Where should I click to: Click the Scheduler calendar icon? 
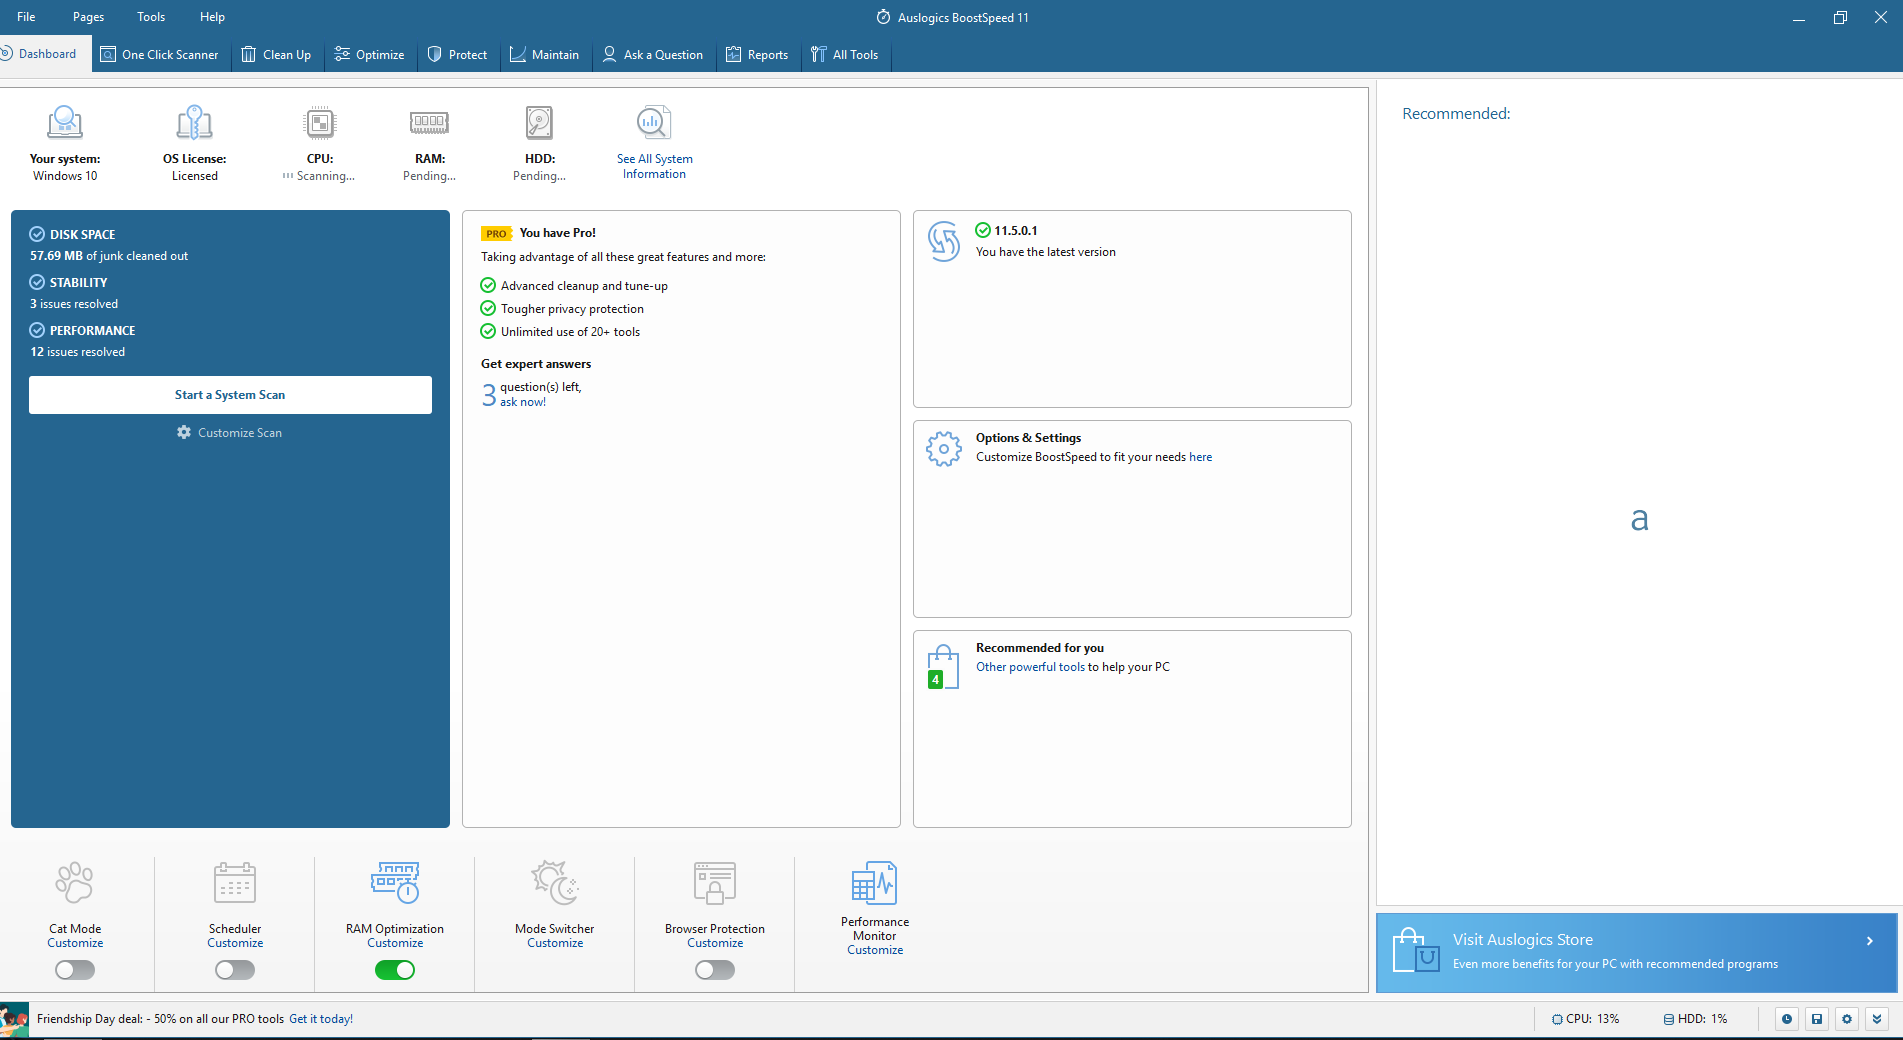pos(235,883)
